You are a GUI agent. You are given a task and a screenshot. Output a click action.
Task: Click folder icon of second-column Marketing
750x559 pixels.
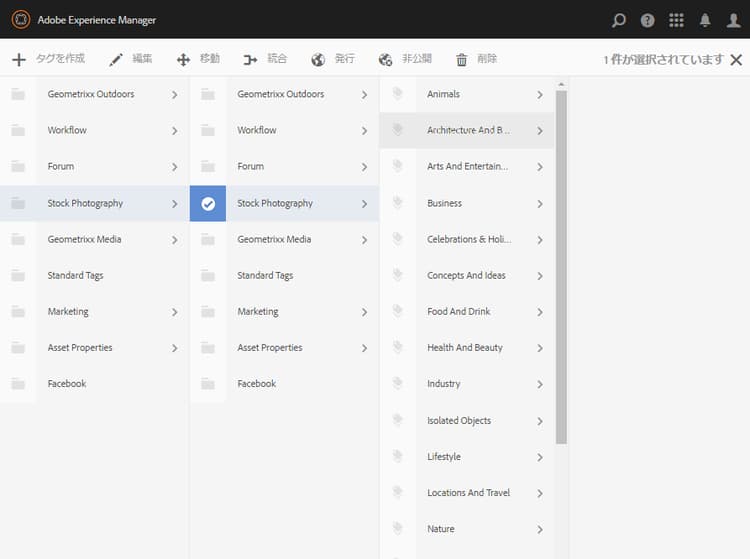(x=208, y=311)
